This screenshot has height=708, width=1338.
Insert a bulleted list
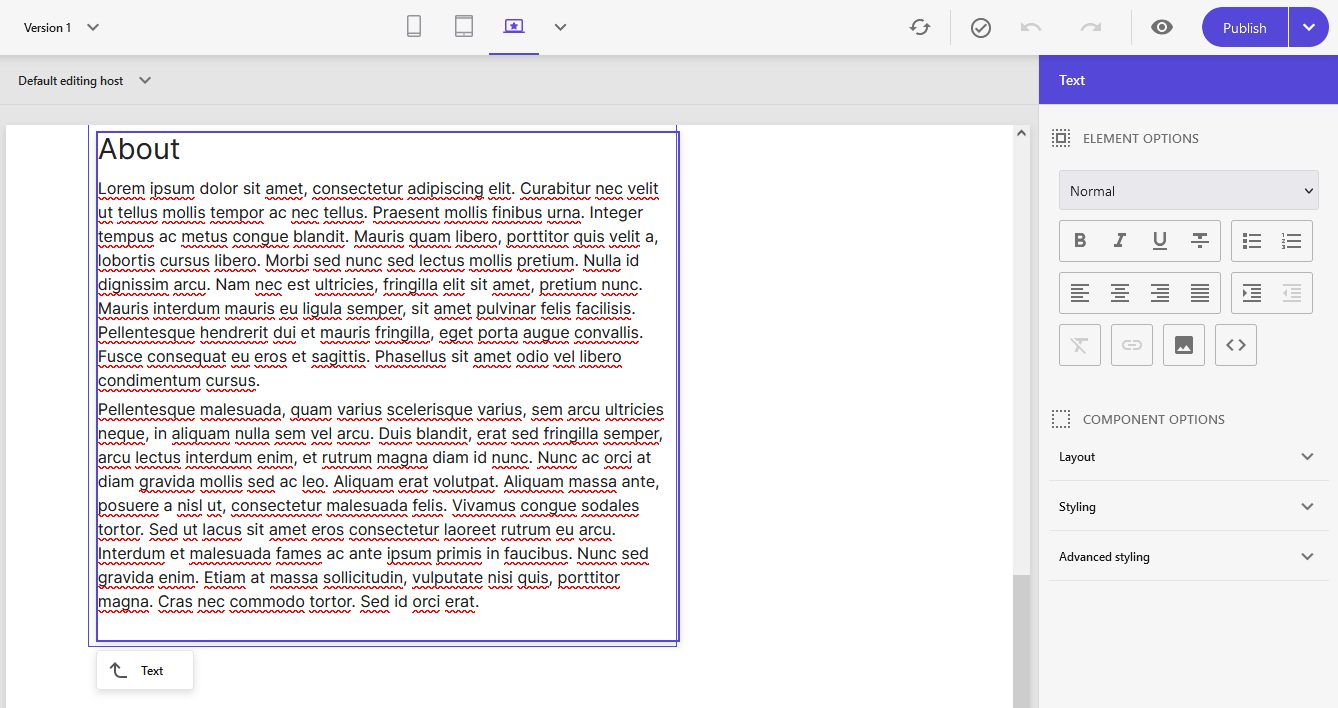(1252, 240)
